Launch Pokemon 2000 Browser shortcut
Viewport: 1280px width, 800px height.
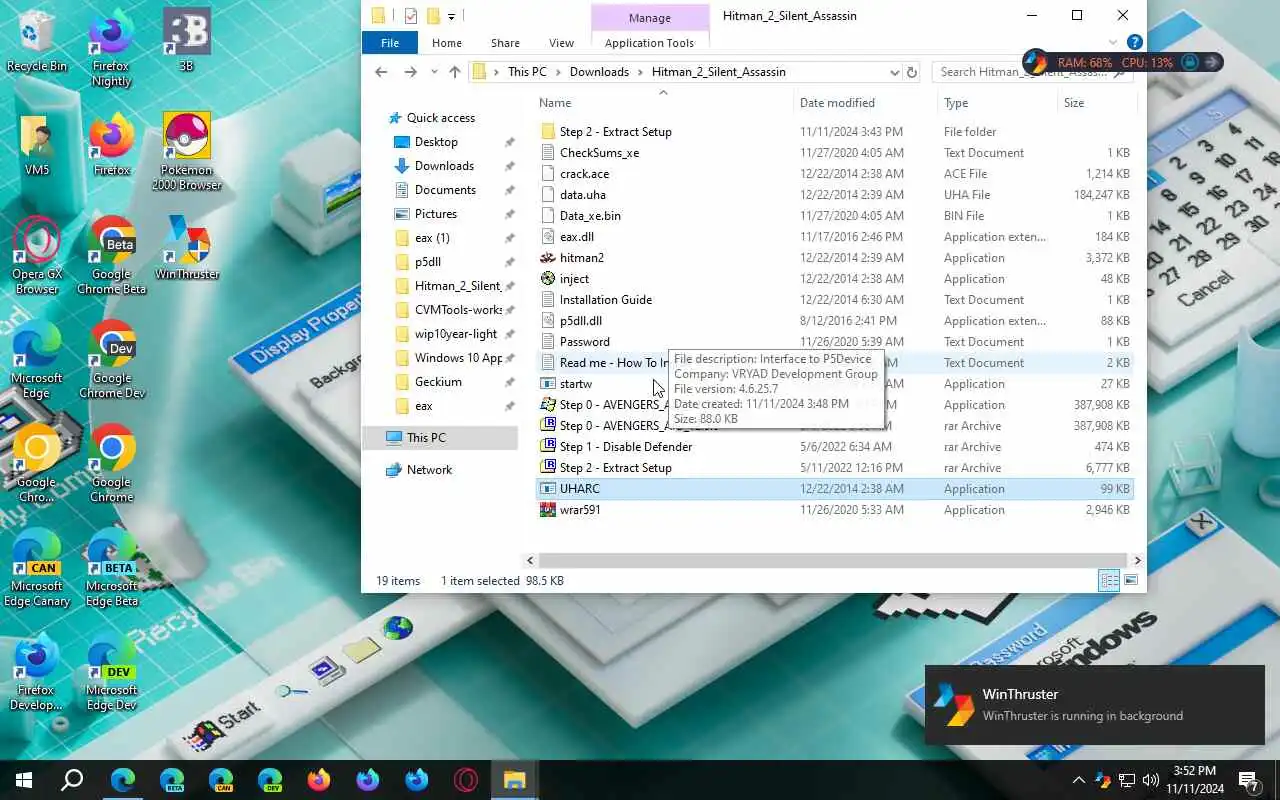coord(187,152)
